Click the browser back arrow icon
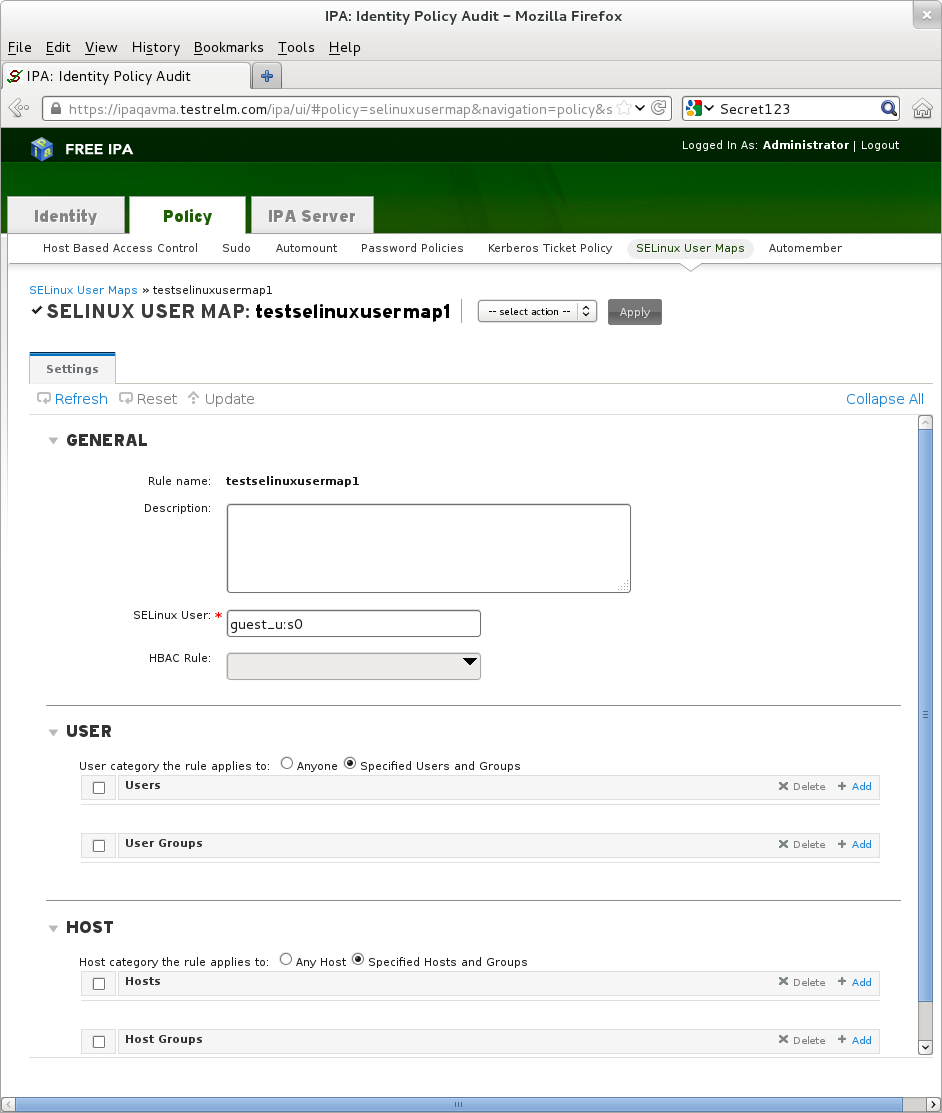The image size is (942, 1113). [18, 109]
